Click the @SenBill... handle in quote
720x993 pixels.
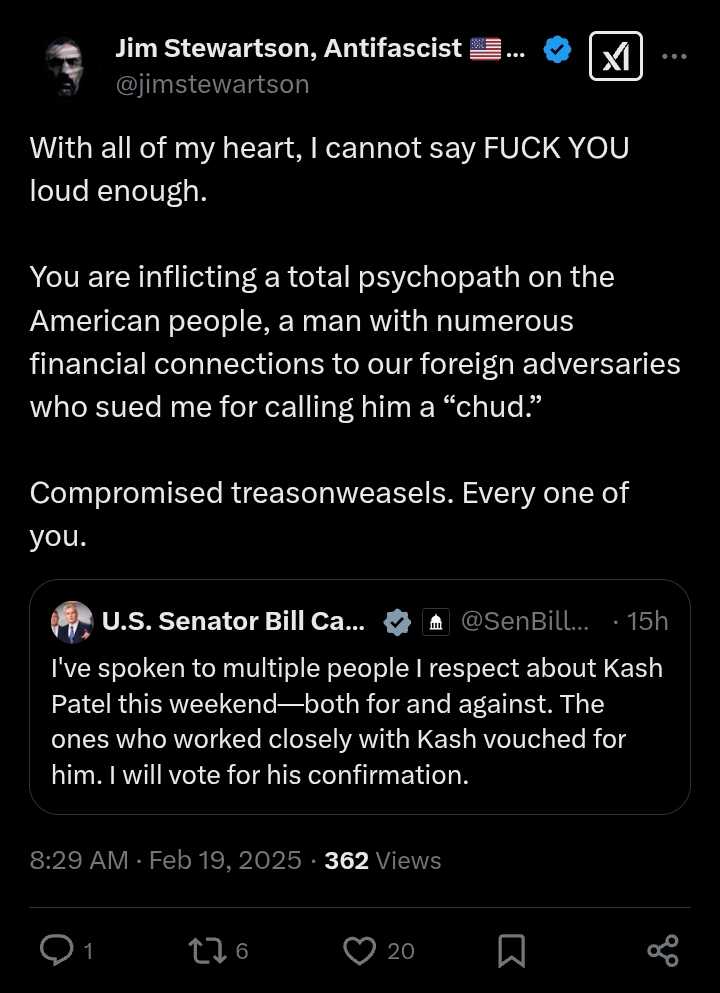525,621
